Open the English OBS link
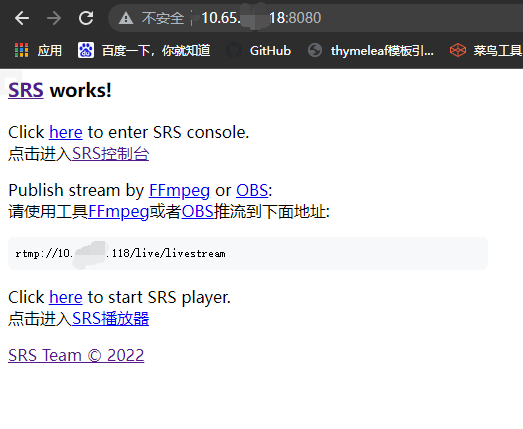Image resolution: width=523 pixels, height=429 pixels. (x=252, y=190)
